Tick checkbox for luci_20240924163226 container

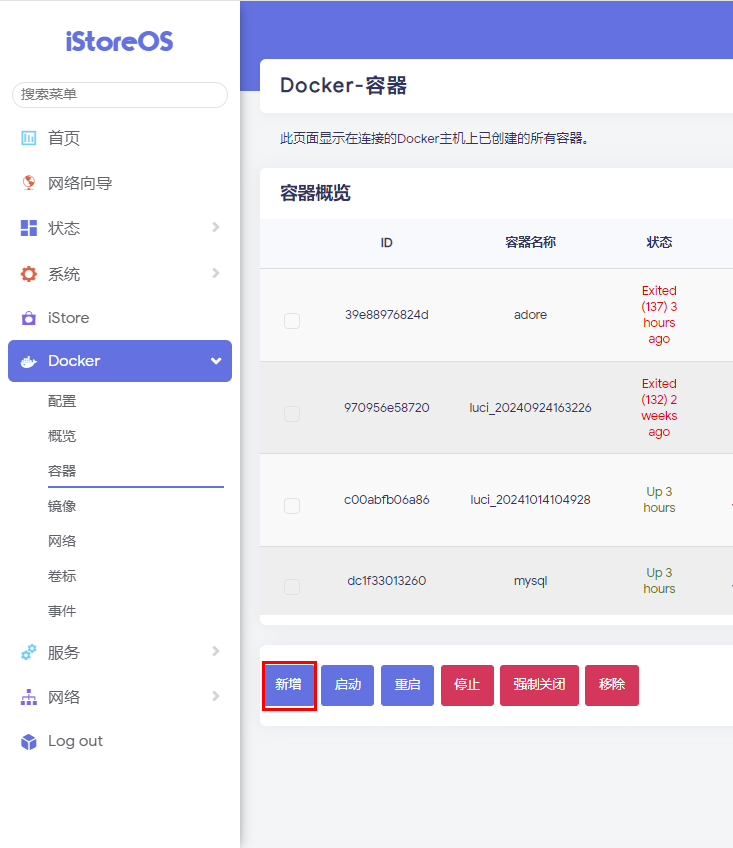(x=292, y=414)
